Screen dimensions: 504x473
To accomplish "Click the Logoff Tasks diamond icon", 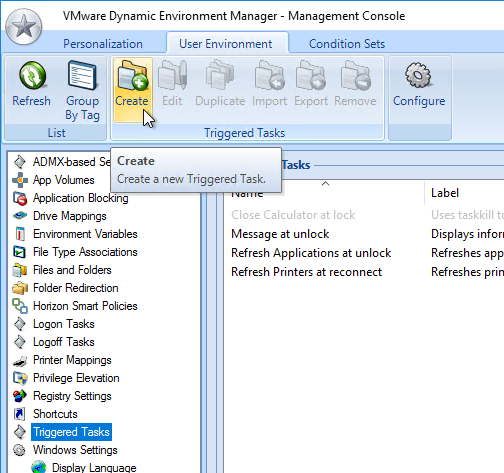I will coord(20,342).
